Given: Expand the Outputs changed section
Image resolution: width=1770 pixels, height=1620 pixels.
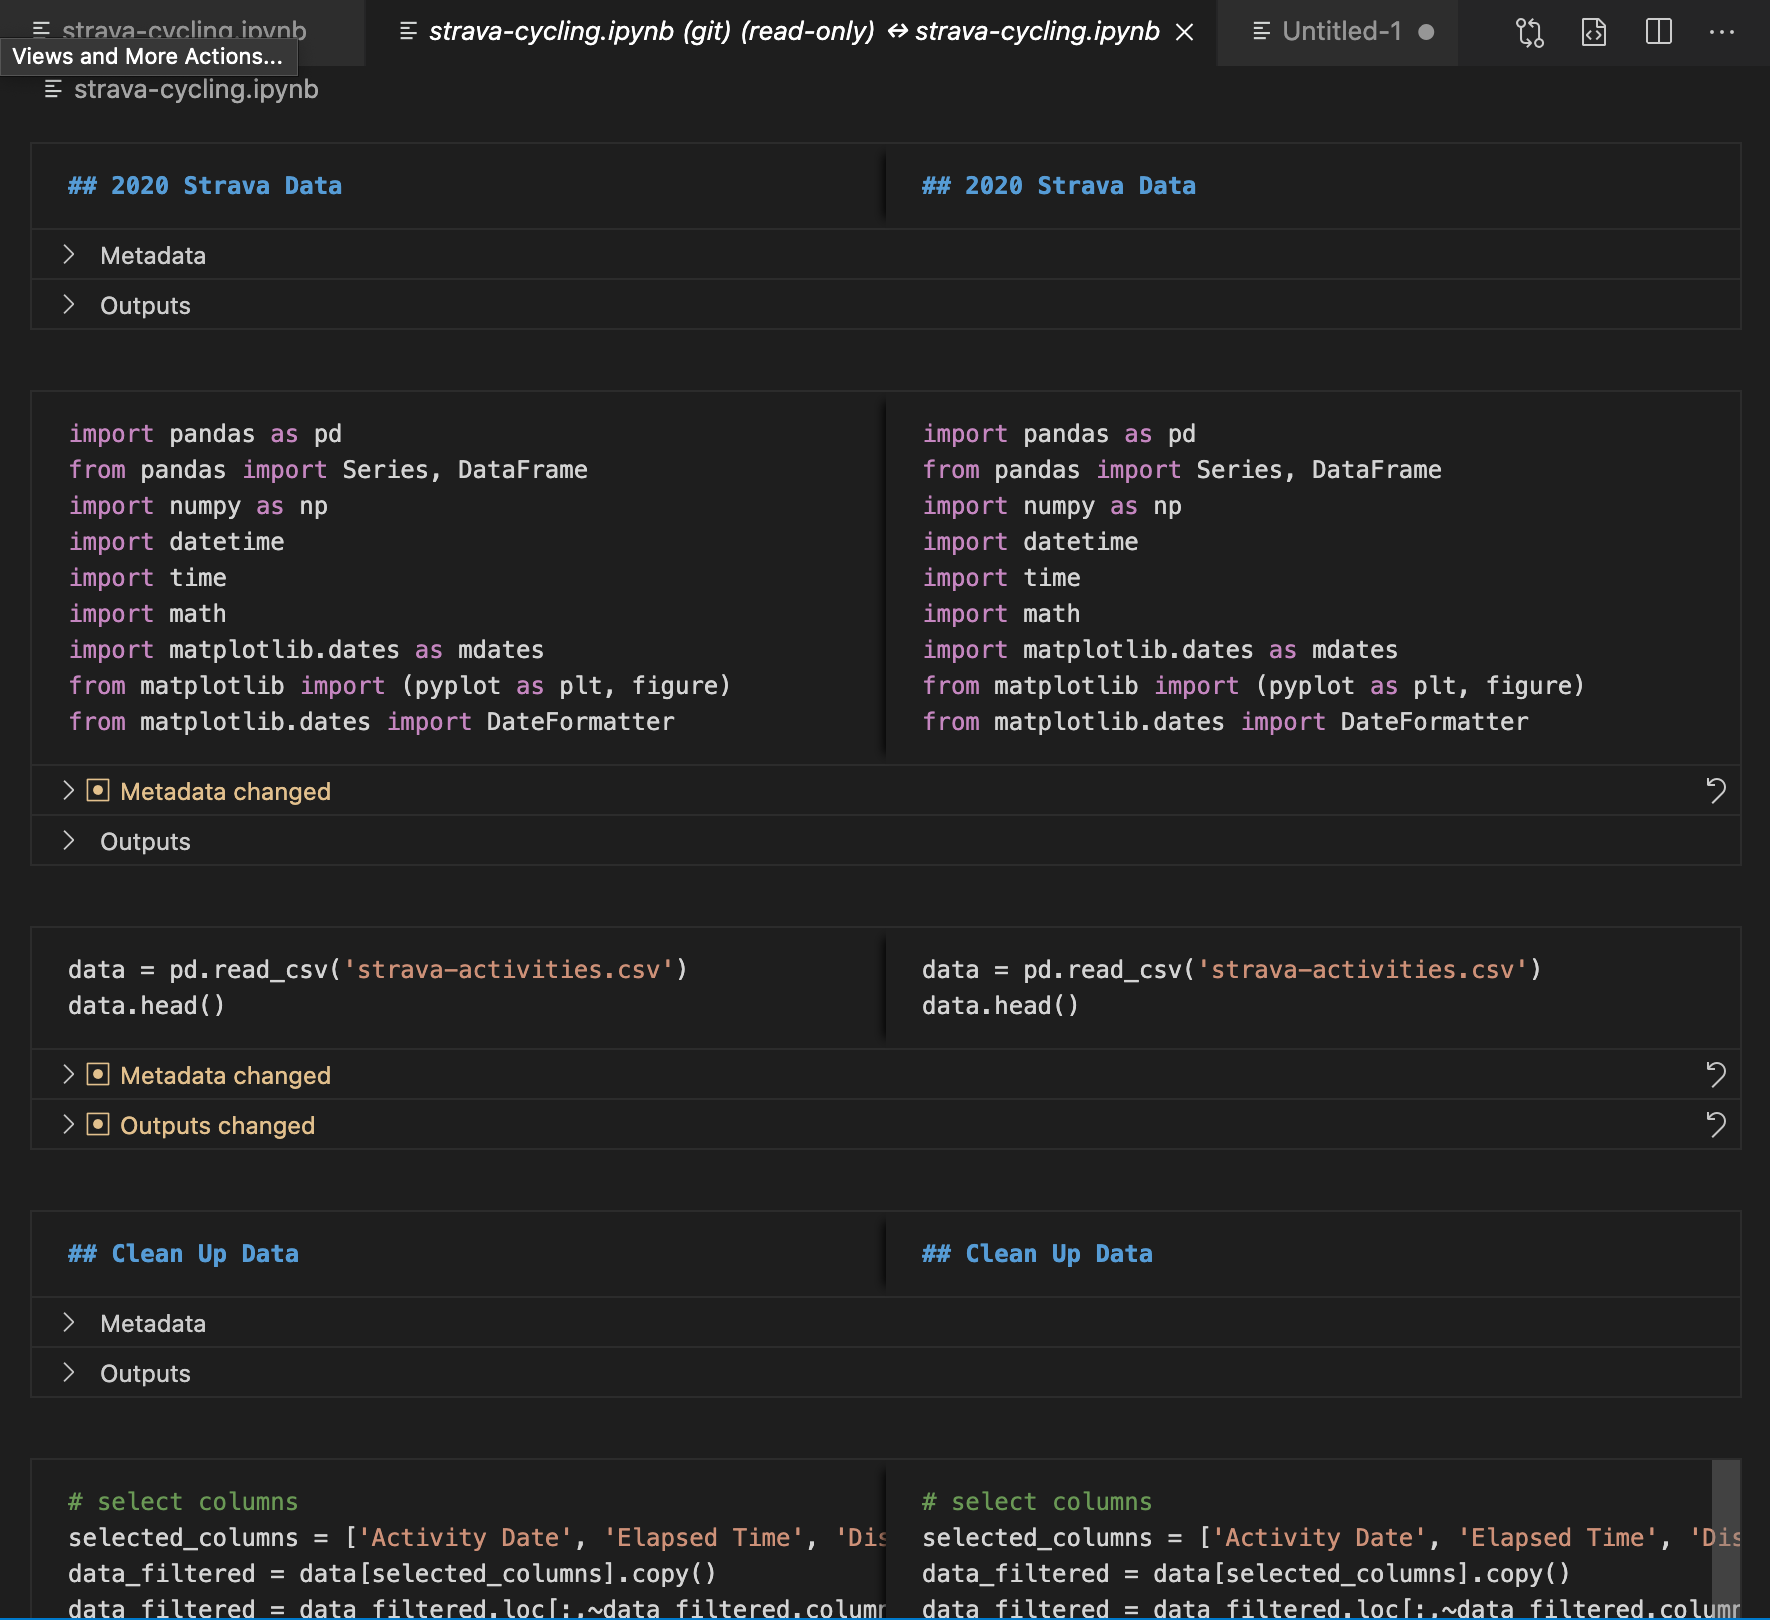Looking at the screenshot, I should pyautogui.click(x=68, y=1124).
